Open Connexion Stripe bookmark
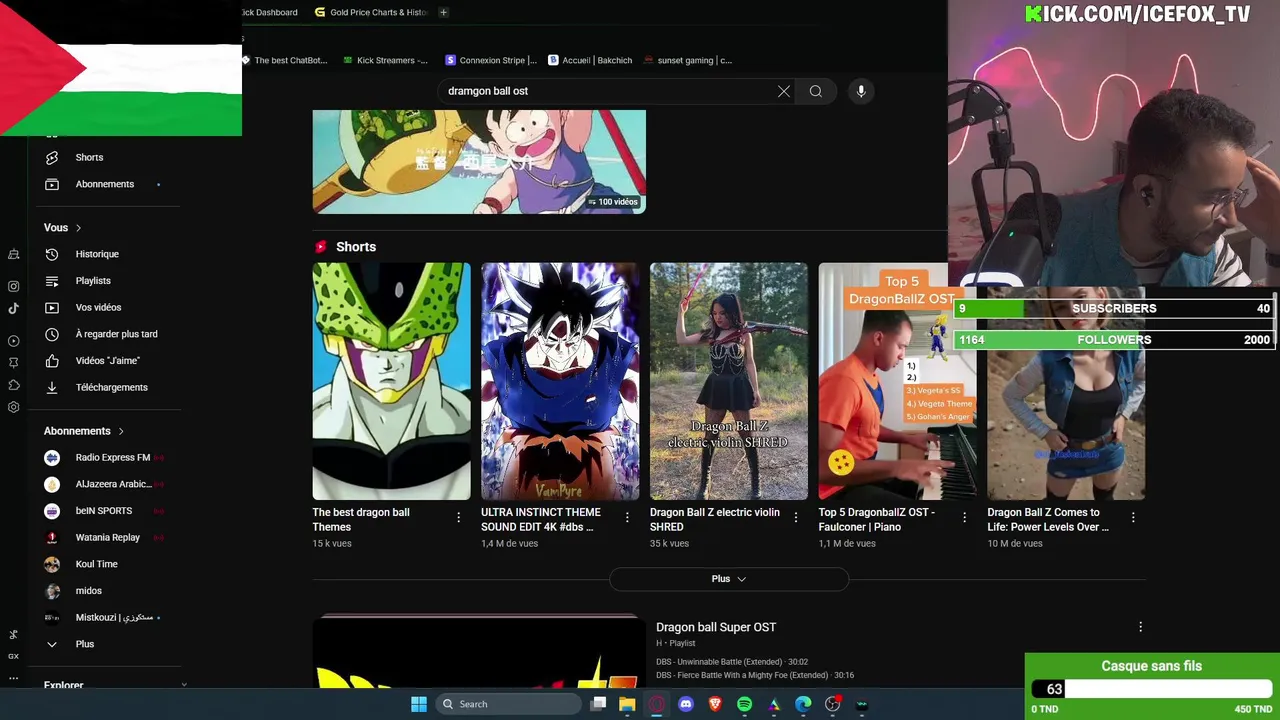This screenshot has height=720, width=1280. click(x=491, y=60)
